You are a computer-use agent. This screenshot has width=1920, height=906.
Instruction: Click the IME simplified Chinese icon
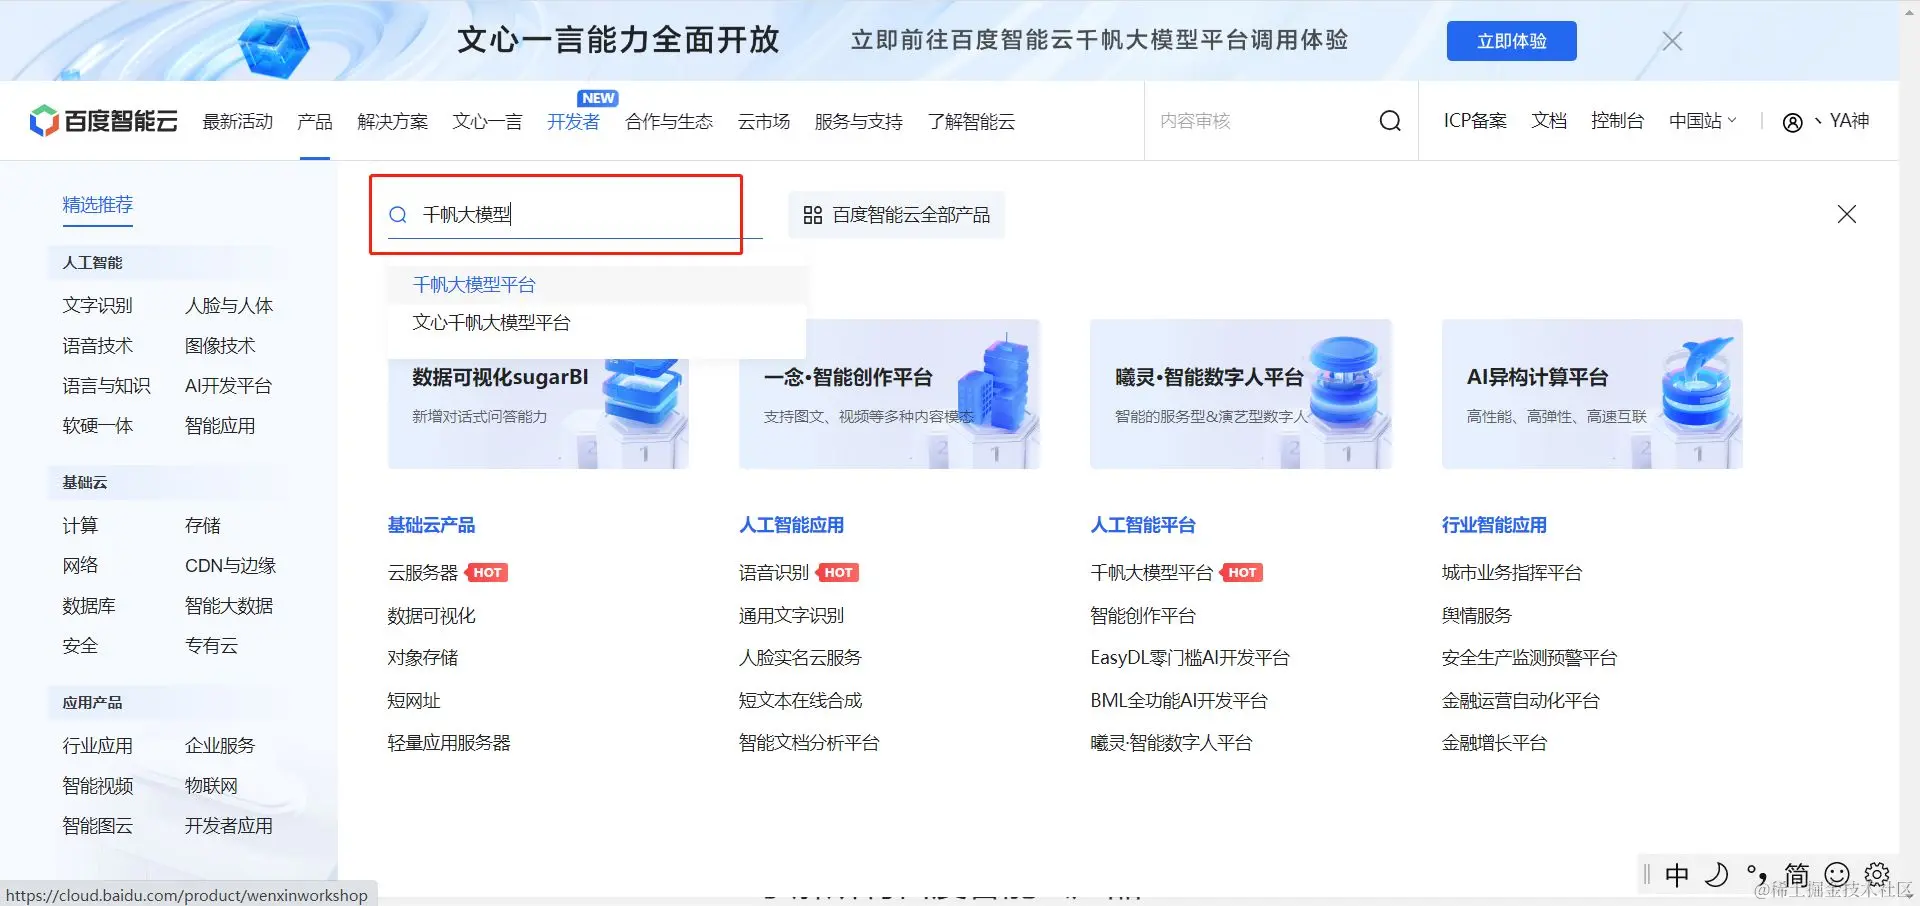pos(1797,875)
